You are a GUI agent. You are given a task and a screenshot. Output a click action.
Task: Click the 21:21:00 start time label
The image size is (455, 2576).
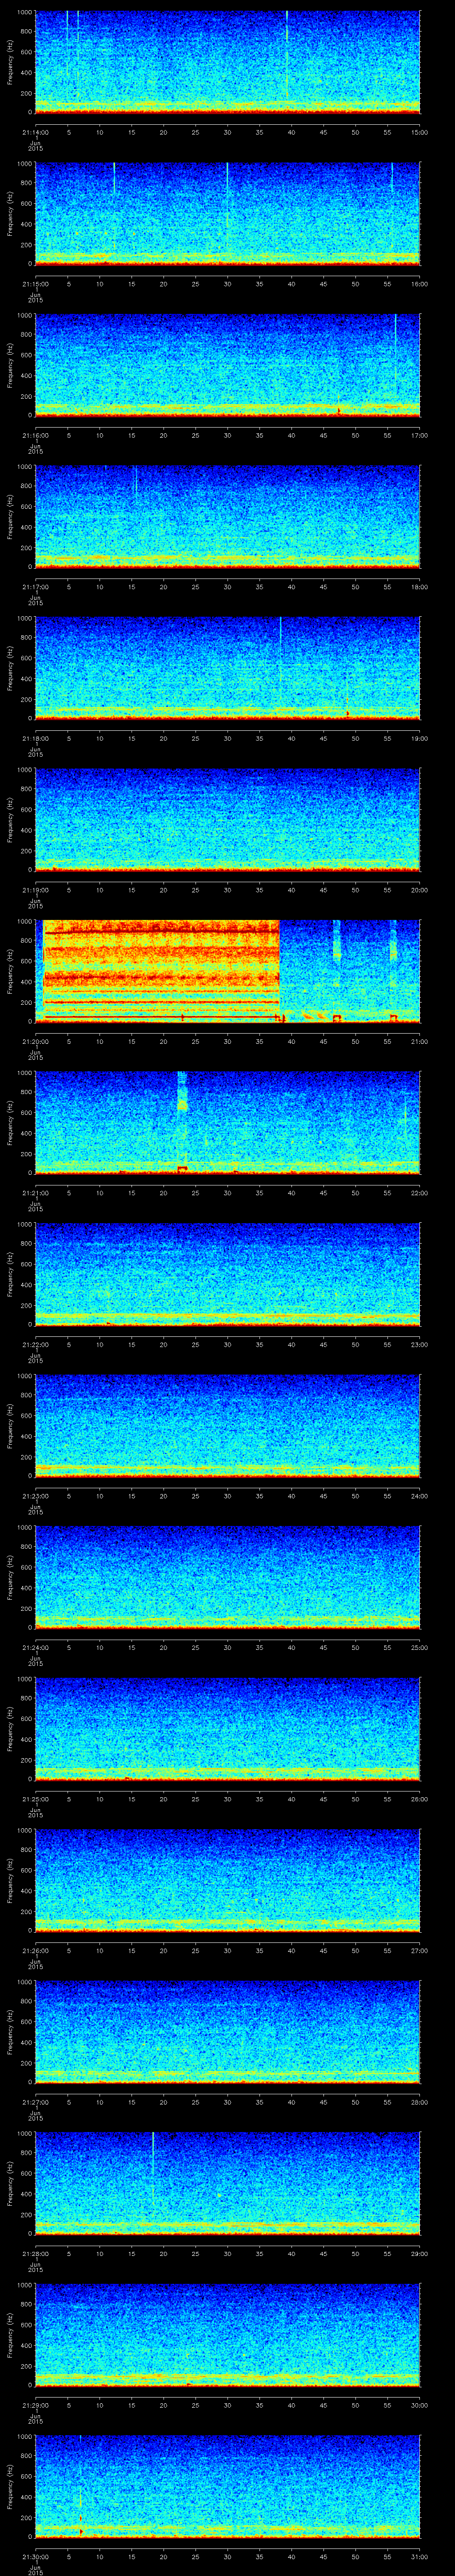pos(35,1192)
